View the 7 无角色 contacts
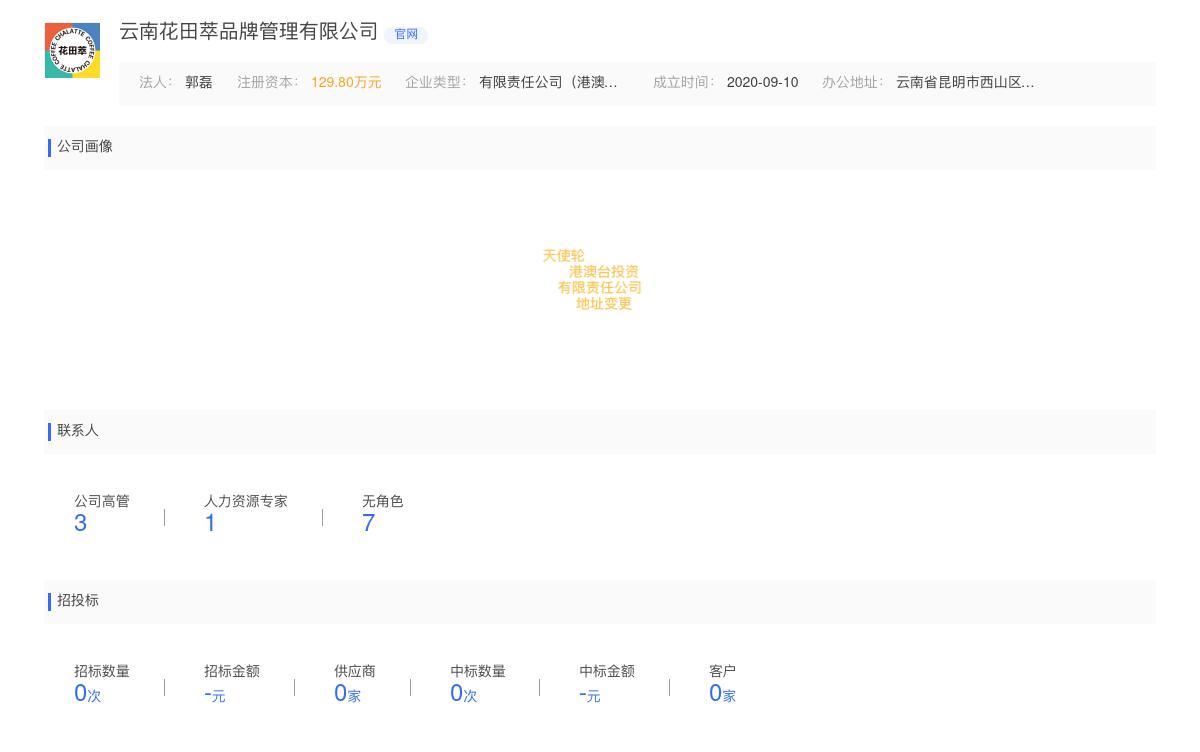1200x752 pixels. (368, 523)
